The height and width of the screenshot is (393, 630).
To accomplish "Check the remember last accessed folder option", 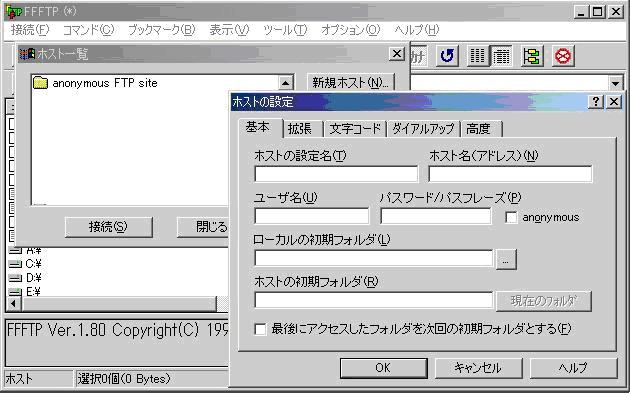I will point(260,329).
